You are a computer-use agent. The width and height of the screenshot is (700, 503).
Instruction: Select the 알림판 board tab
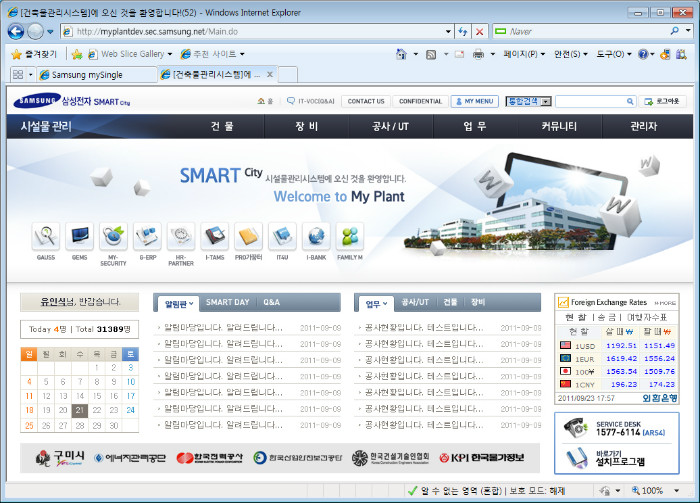179,304
